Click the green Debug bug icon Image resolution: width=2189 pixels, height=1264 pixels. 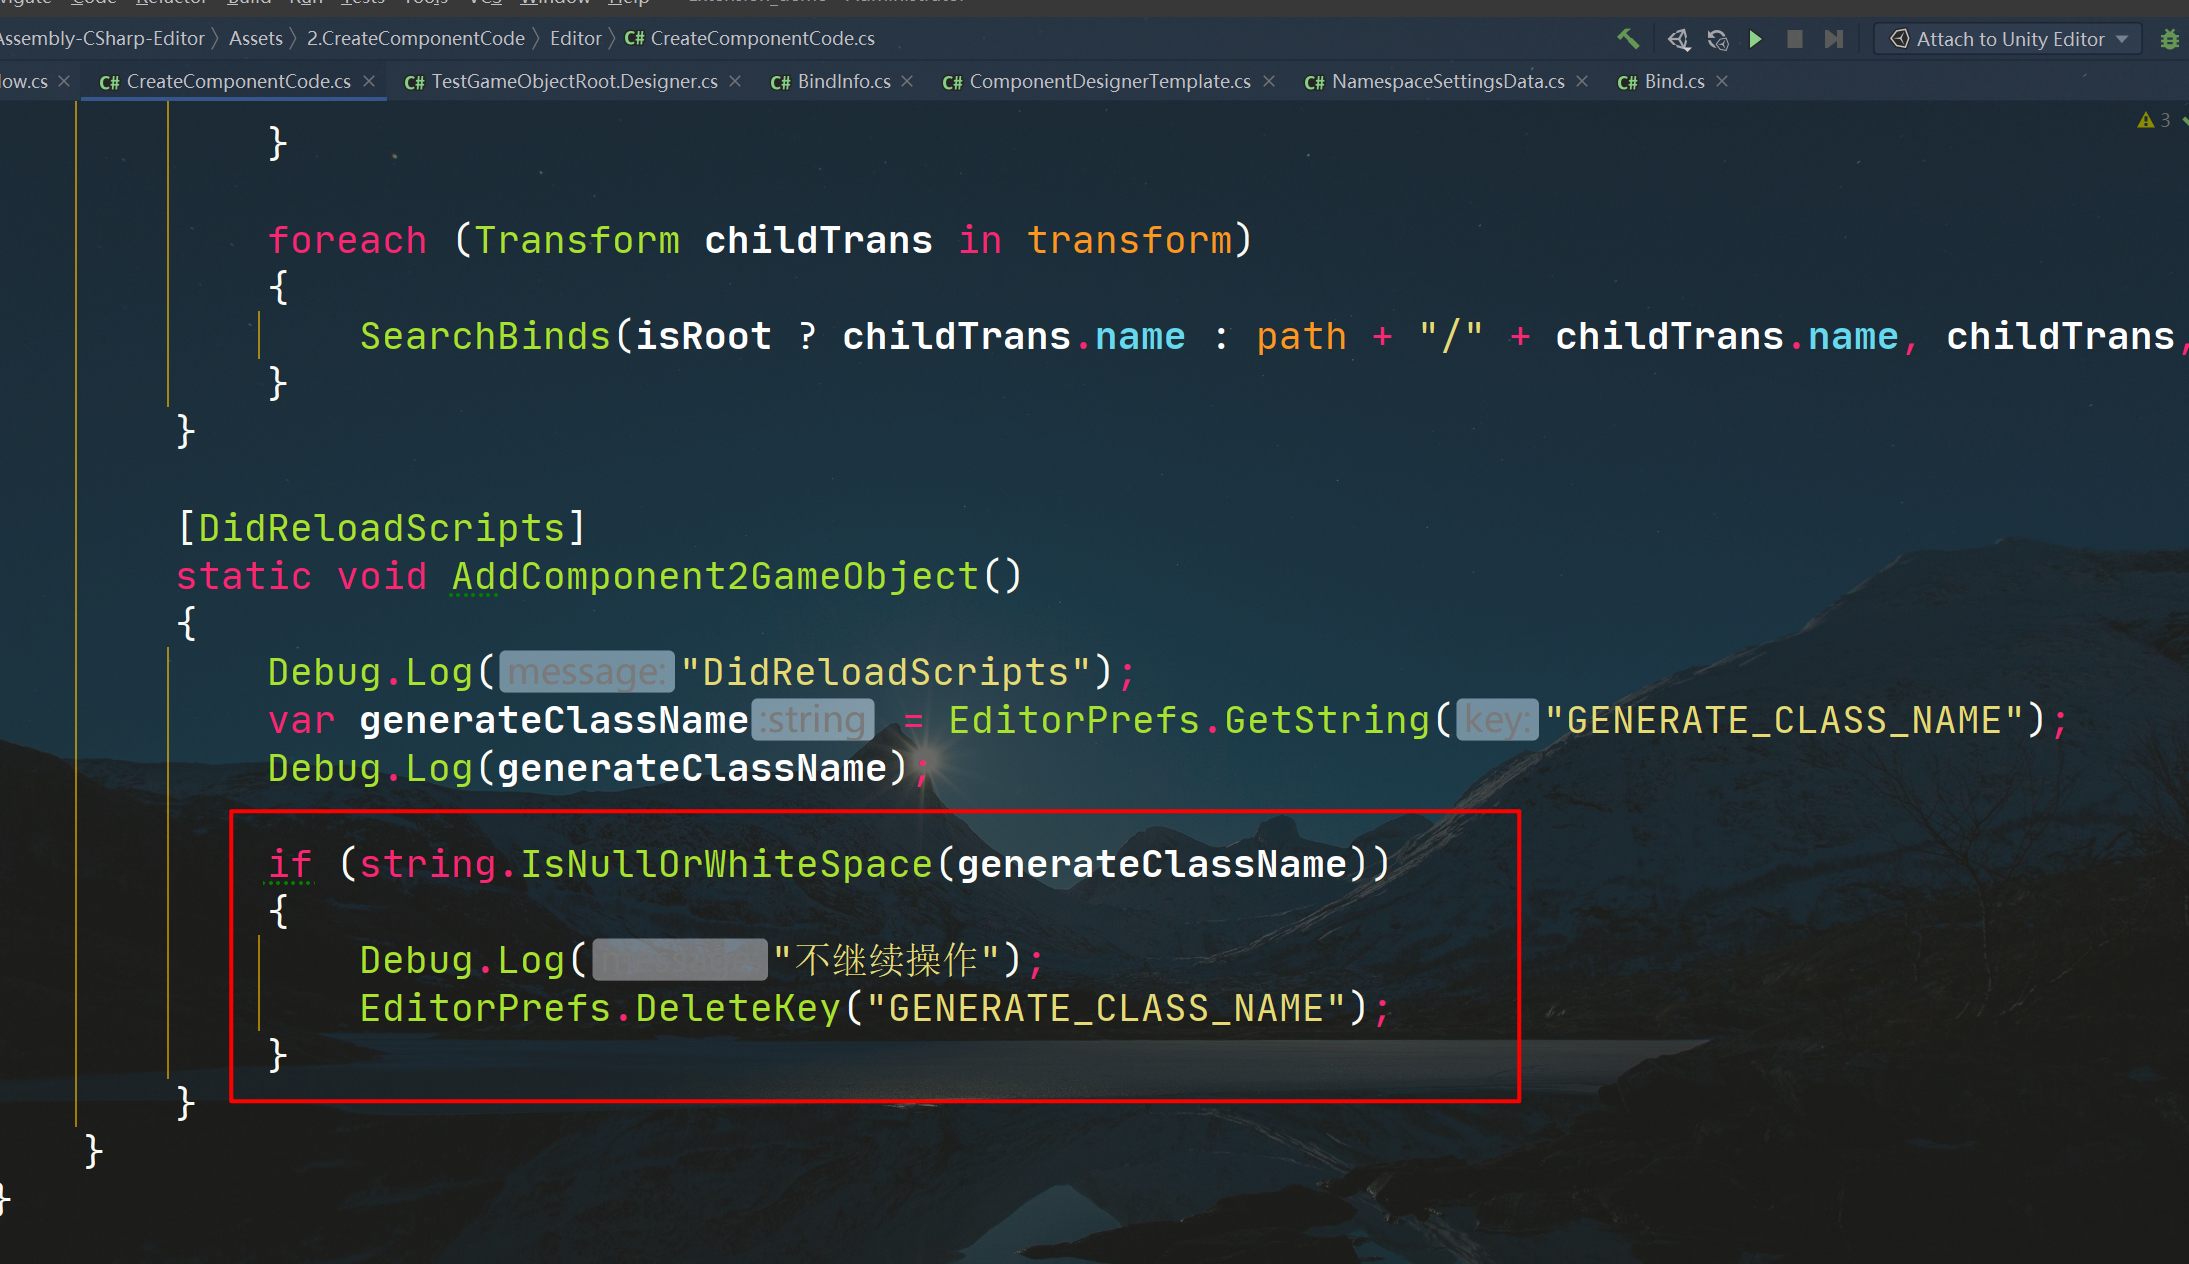point(2169,39)
